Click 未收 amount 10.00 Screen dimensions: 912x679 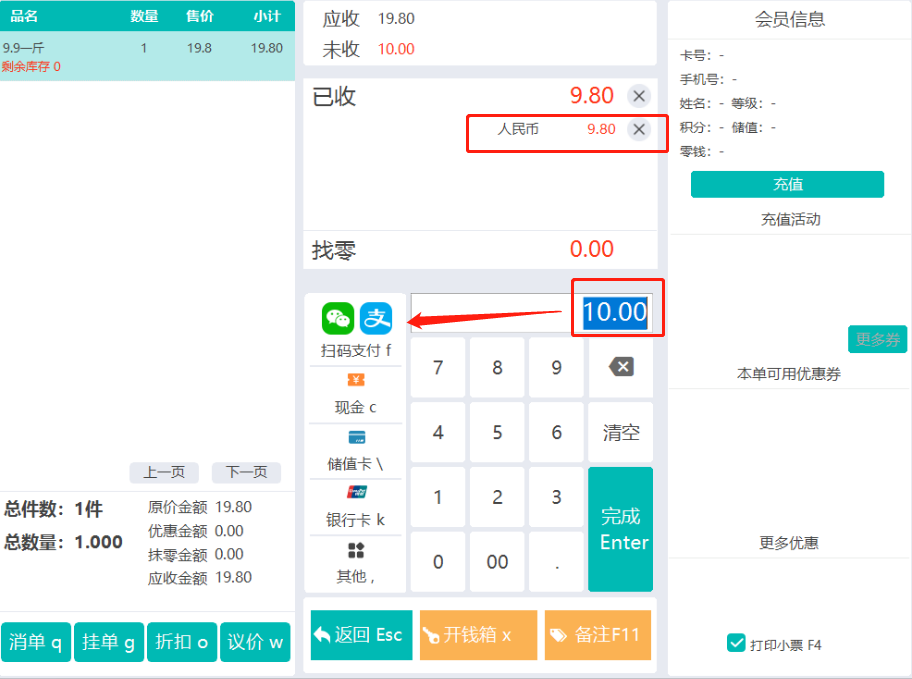click(396, 49)
